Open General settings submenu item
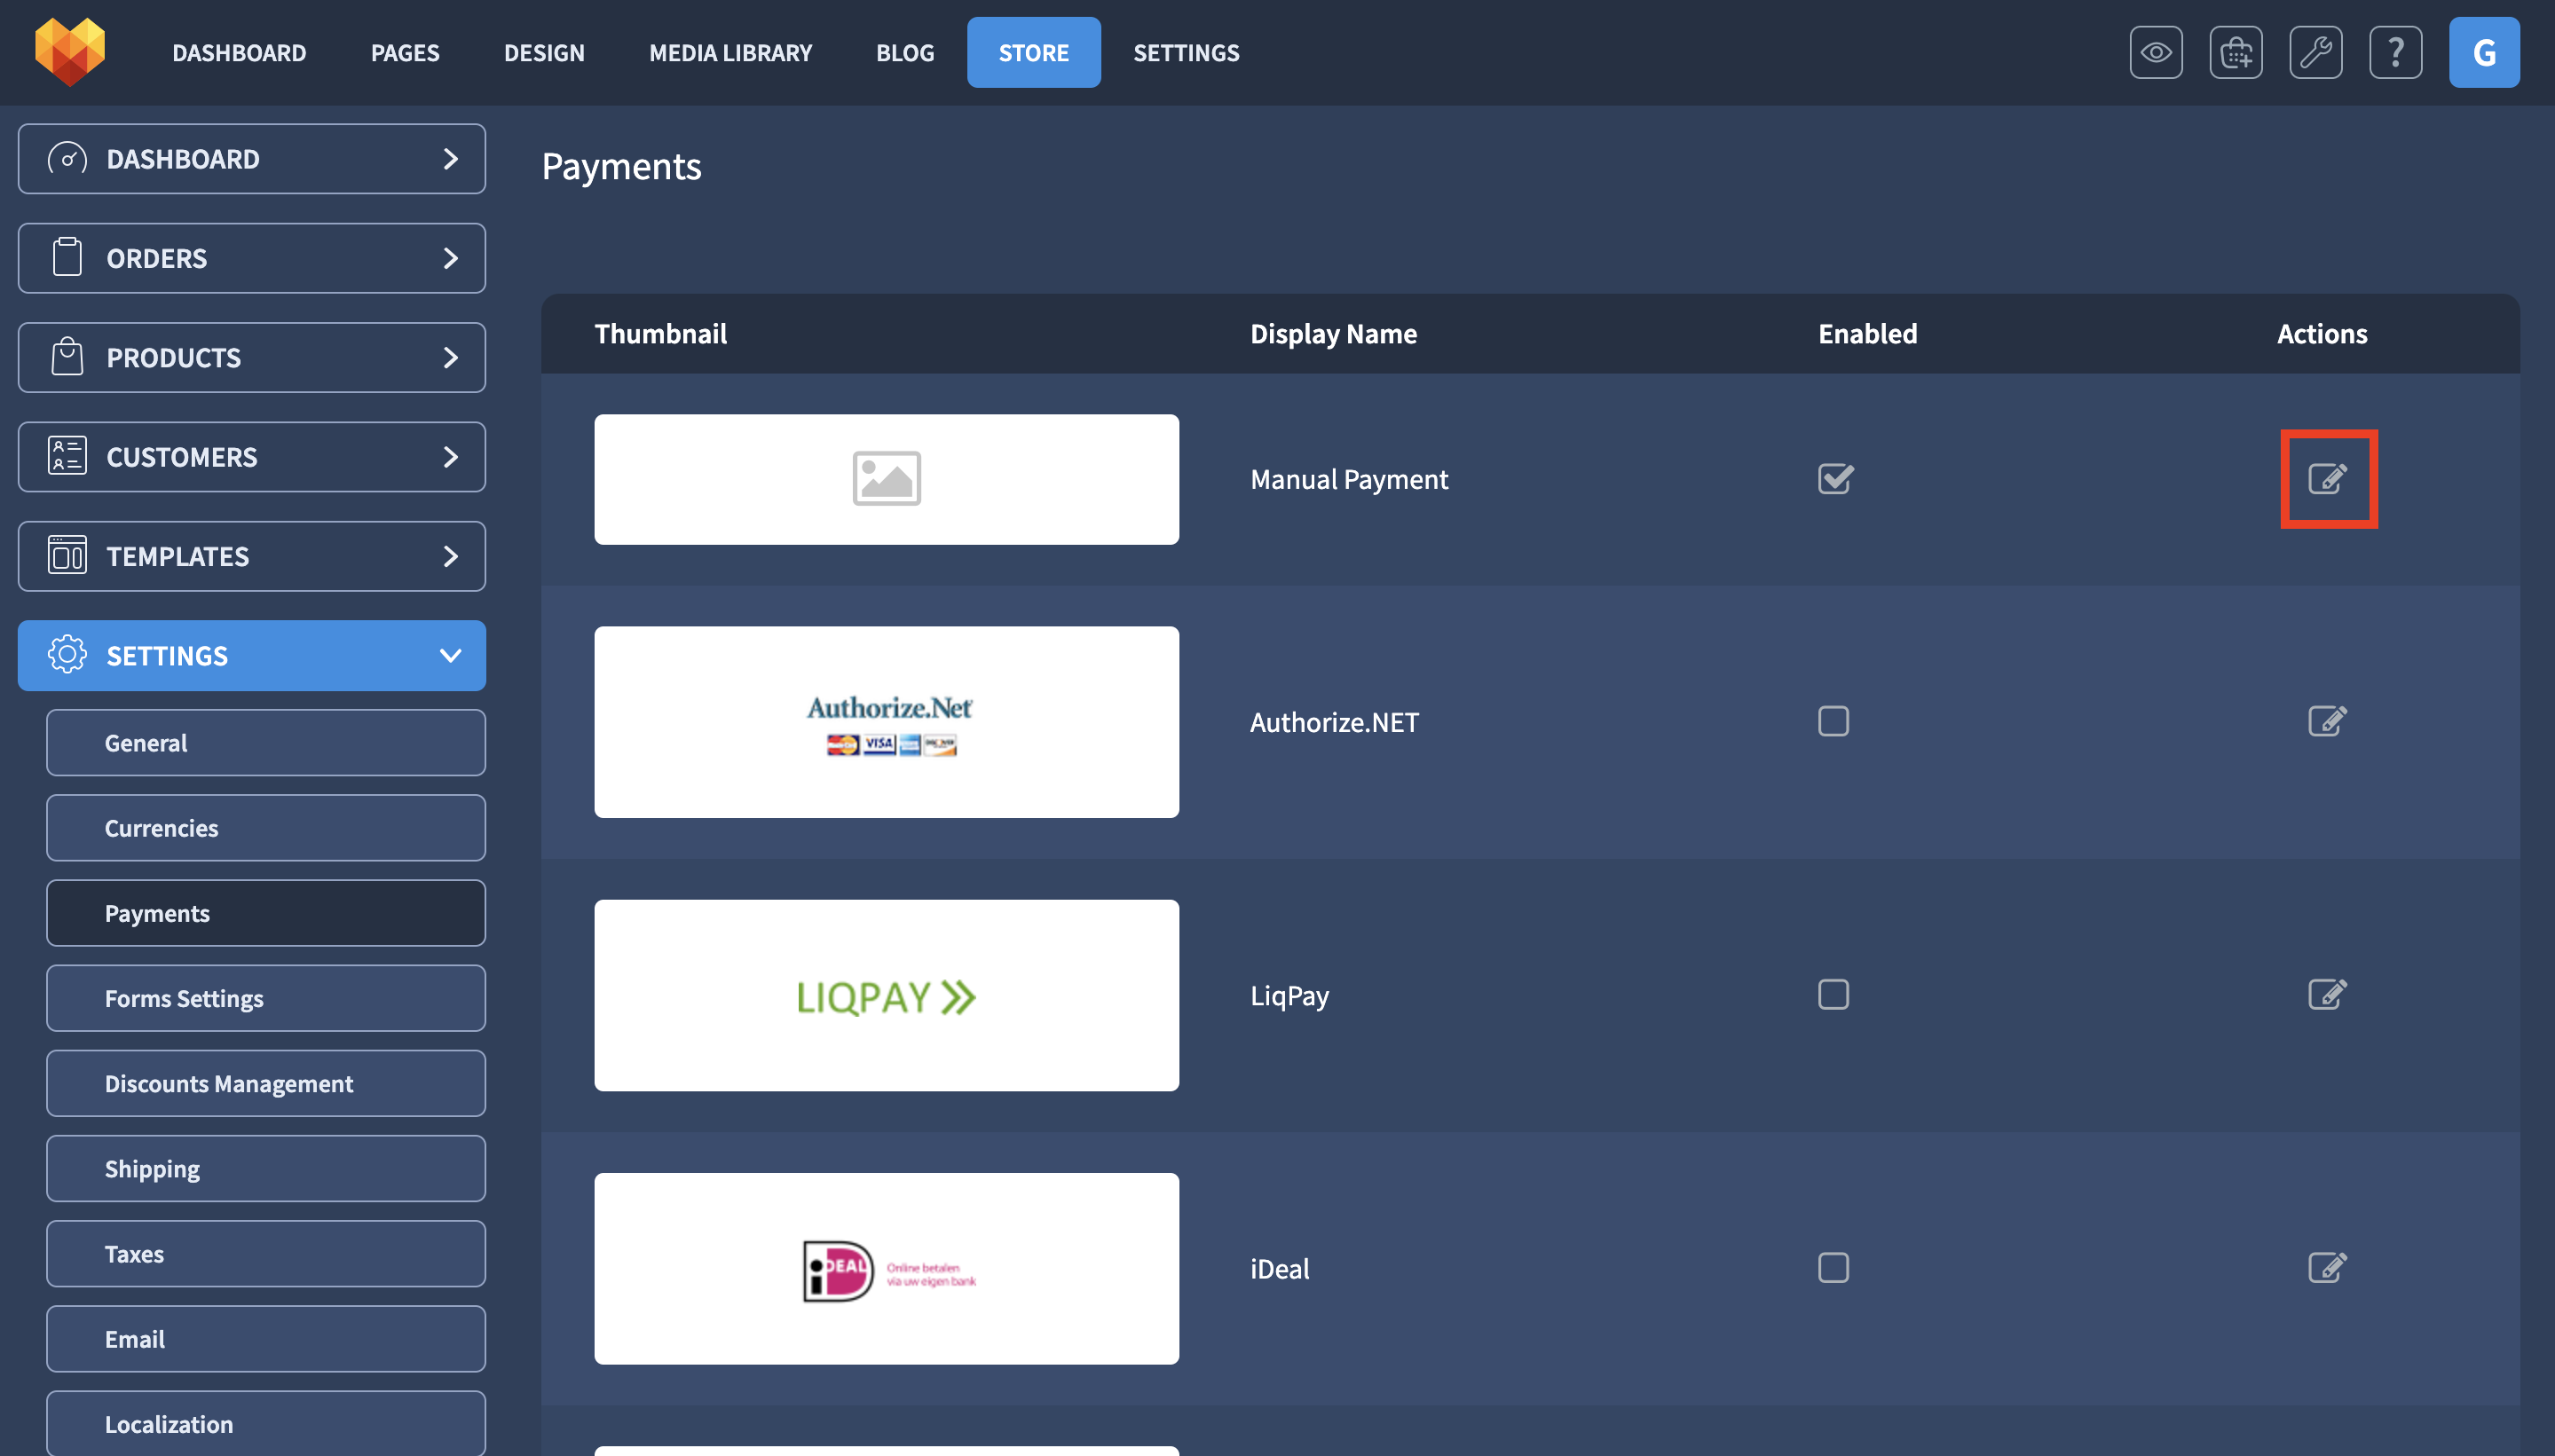 click(x=266, y=743)
